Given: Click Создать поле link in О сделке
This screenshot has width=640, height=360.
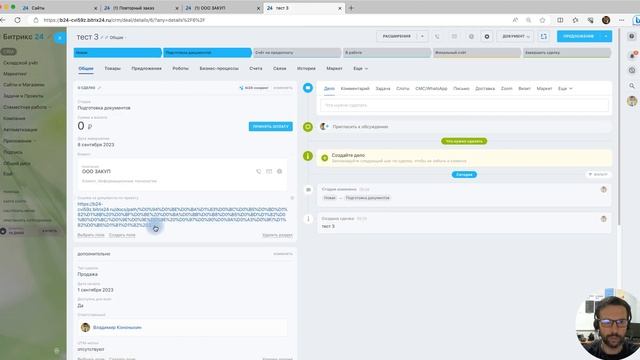Looking at the screenshot, I should 122,235.
